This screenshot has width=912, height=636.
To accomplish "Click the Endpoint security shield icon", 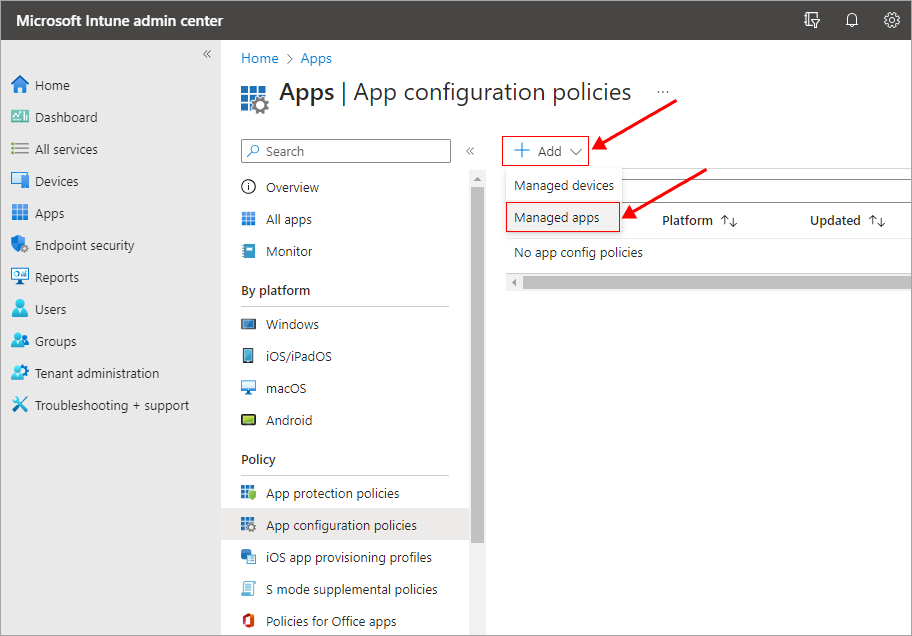I will point(20,244).
